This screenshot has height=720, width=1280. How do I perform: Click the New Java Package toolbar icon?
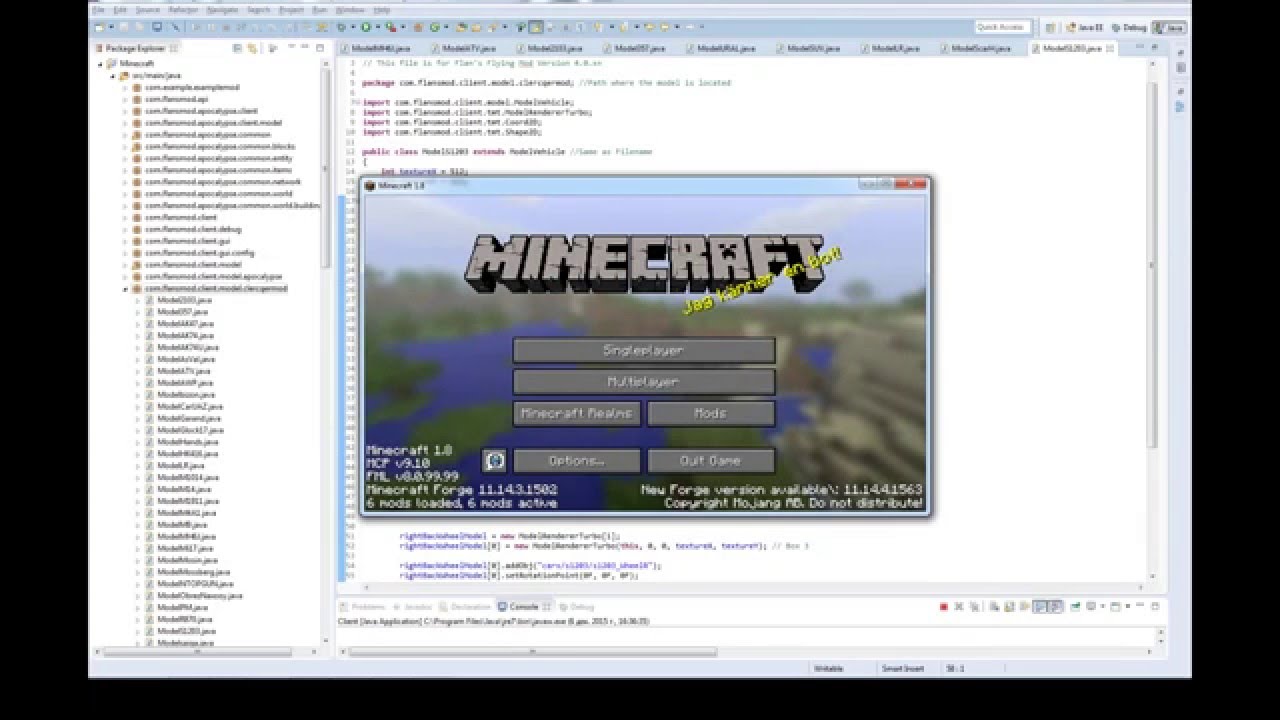coord(418,27)
